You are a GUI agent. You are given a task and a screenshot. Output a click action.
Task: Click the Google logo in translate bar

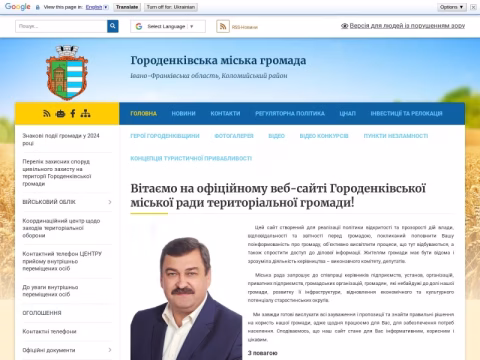point(18,7)
